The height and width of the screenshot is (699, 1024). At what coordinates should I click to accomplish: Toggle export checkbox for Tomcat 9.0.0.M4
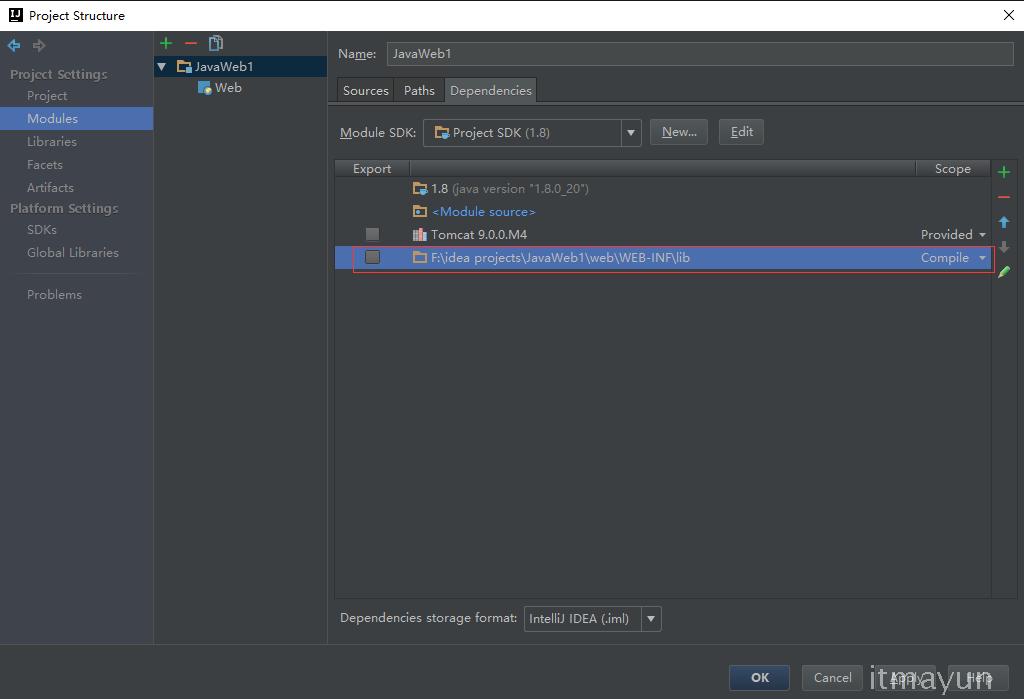pos(372,234)
